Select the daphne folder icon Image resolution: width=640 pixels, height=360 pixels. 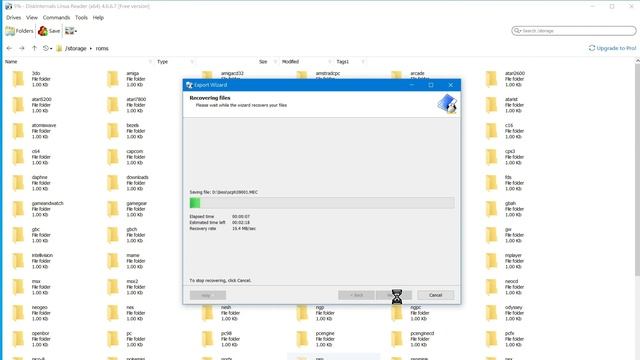click(18, 183)
